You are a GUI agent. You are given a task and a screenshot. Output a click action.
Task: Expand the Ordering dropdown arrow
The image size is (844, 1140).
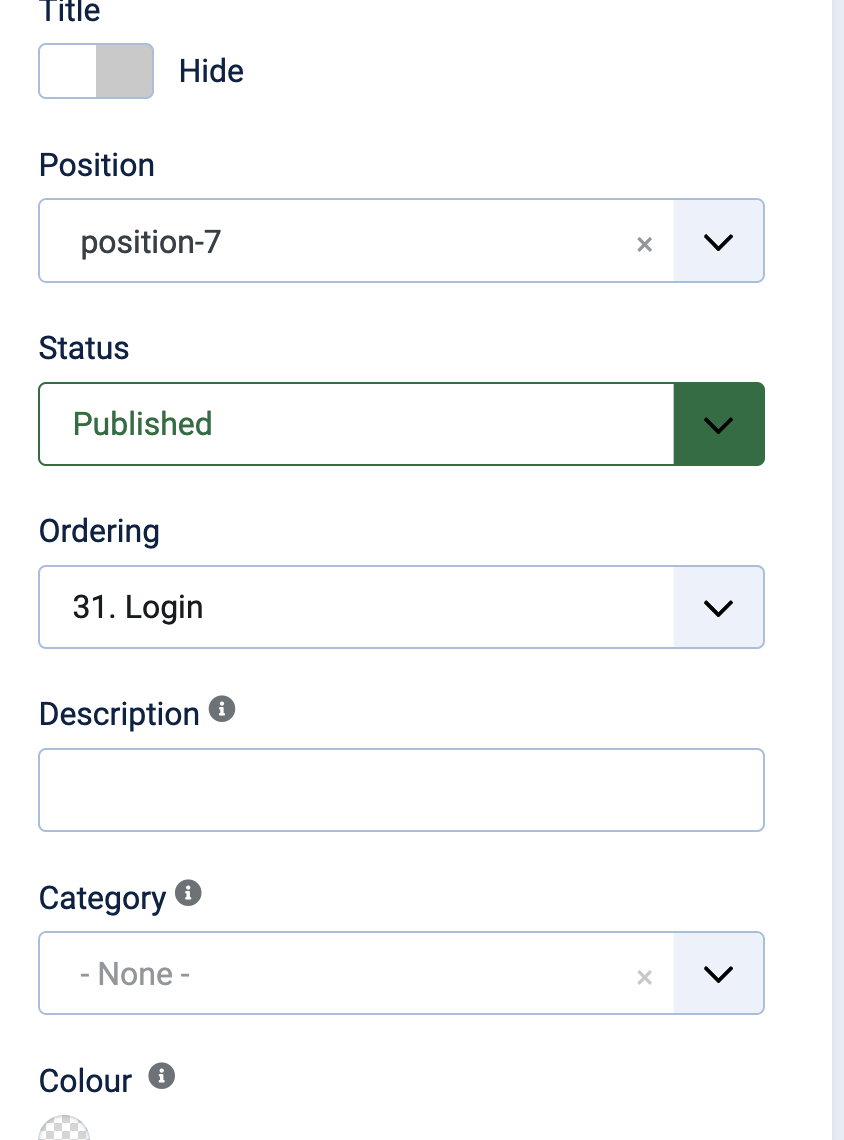pos(719,607)
